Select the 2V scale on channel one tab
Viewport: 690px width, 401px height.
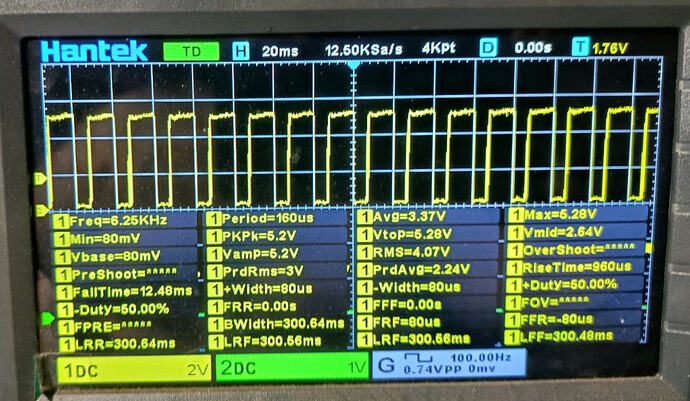pyautogui.click(x=198, y=370)
